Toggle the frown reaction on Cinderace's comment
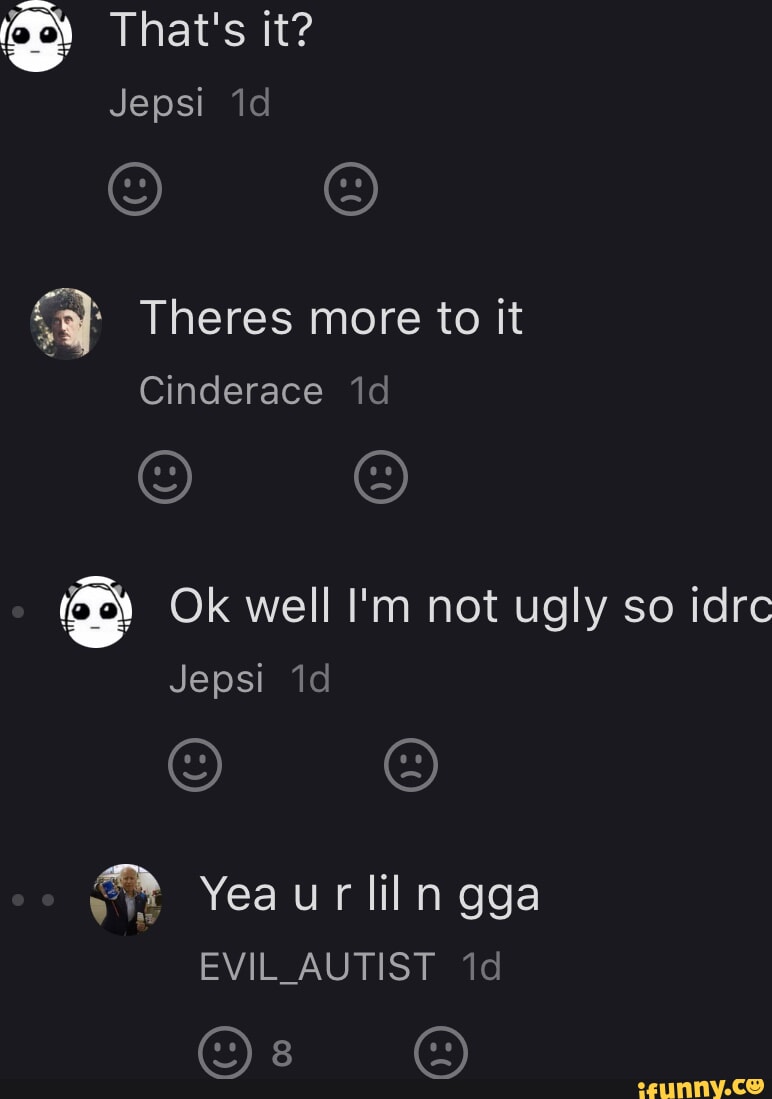772x1099 pixels. coord(381,477)
